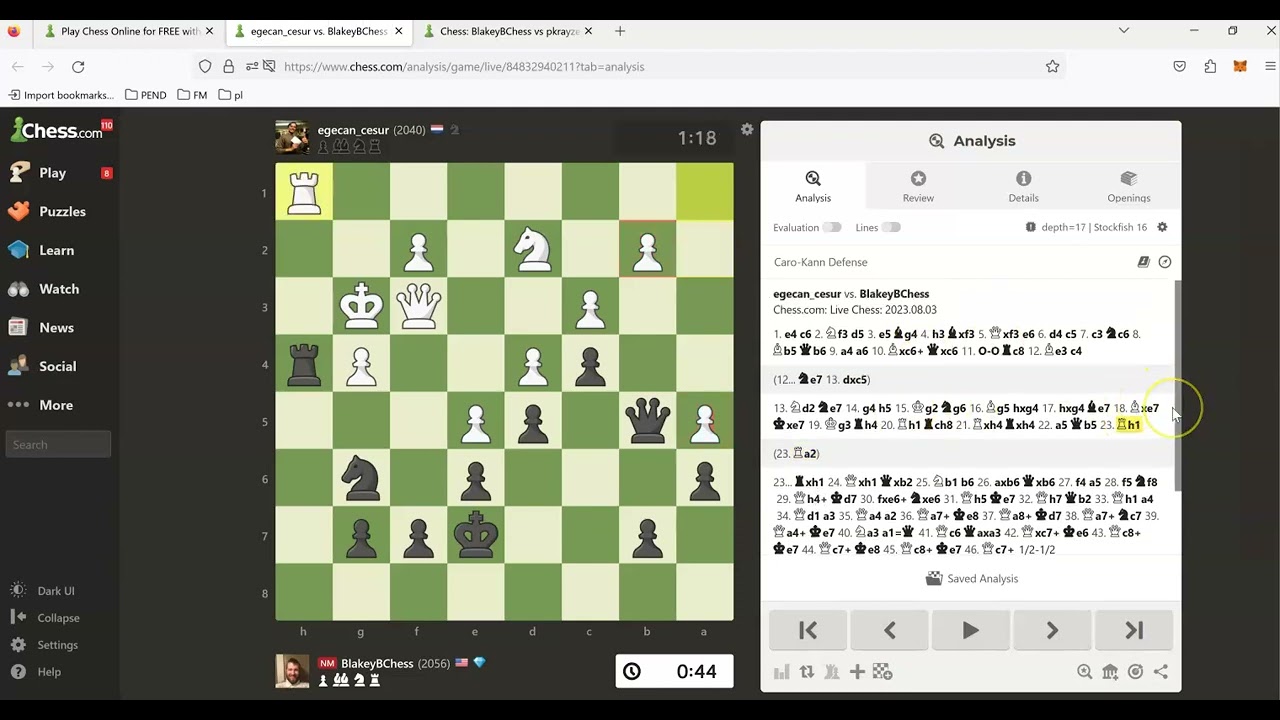Click the plus new analysis icon
This screenshot has width=1280, height=720.
857,672
